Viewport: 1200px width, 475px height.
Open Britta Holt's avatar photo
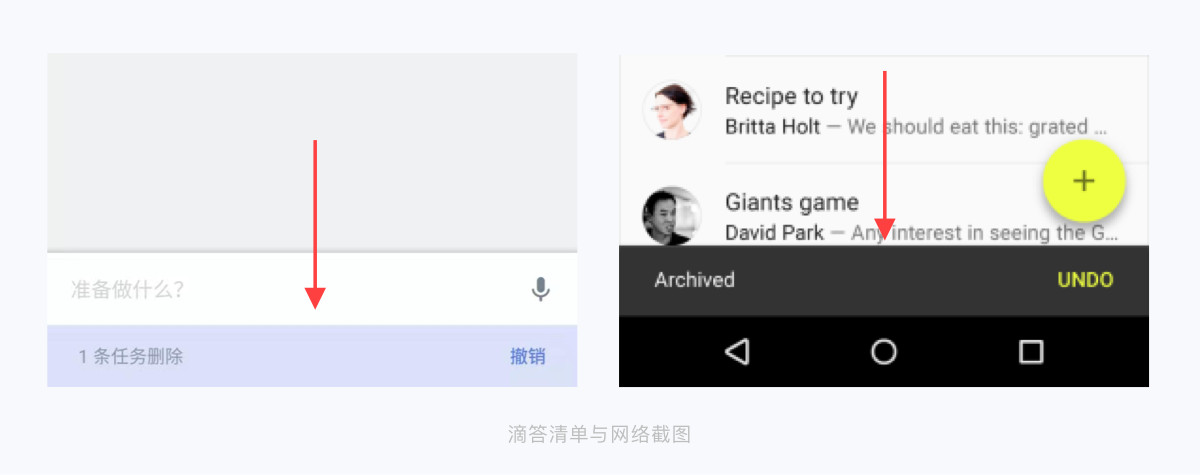(671, 110)
